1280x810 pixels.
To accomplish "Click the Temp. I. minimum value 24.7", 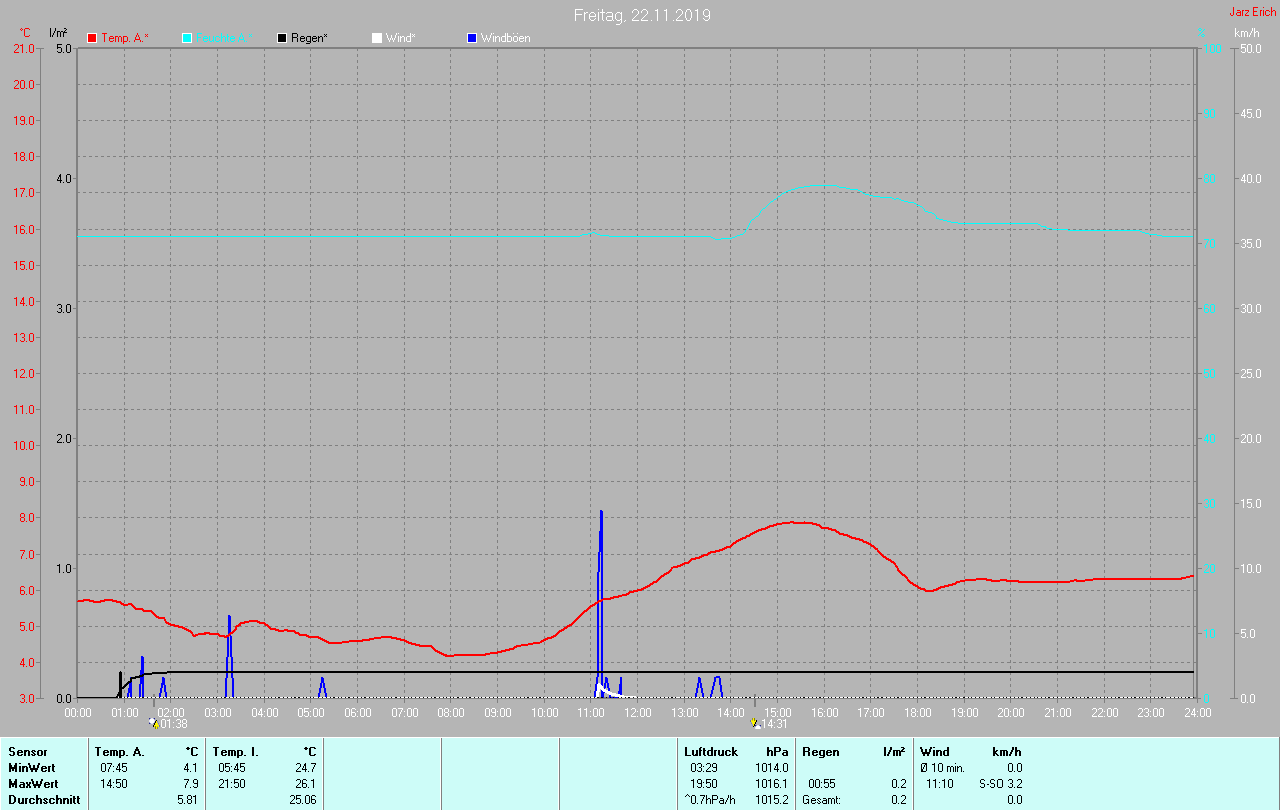I will point(305,768).
